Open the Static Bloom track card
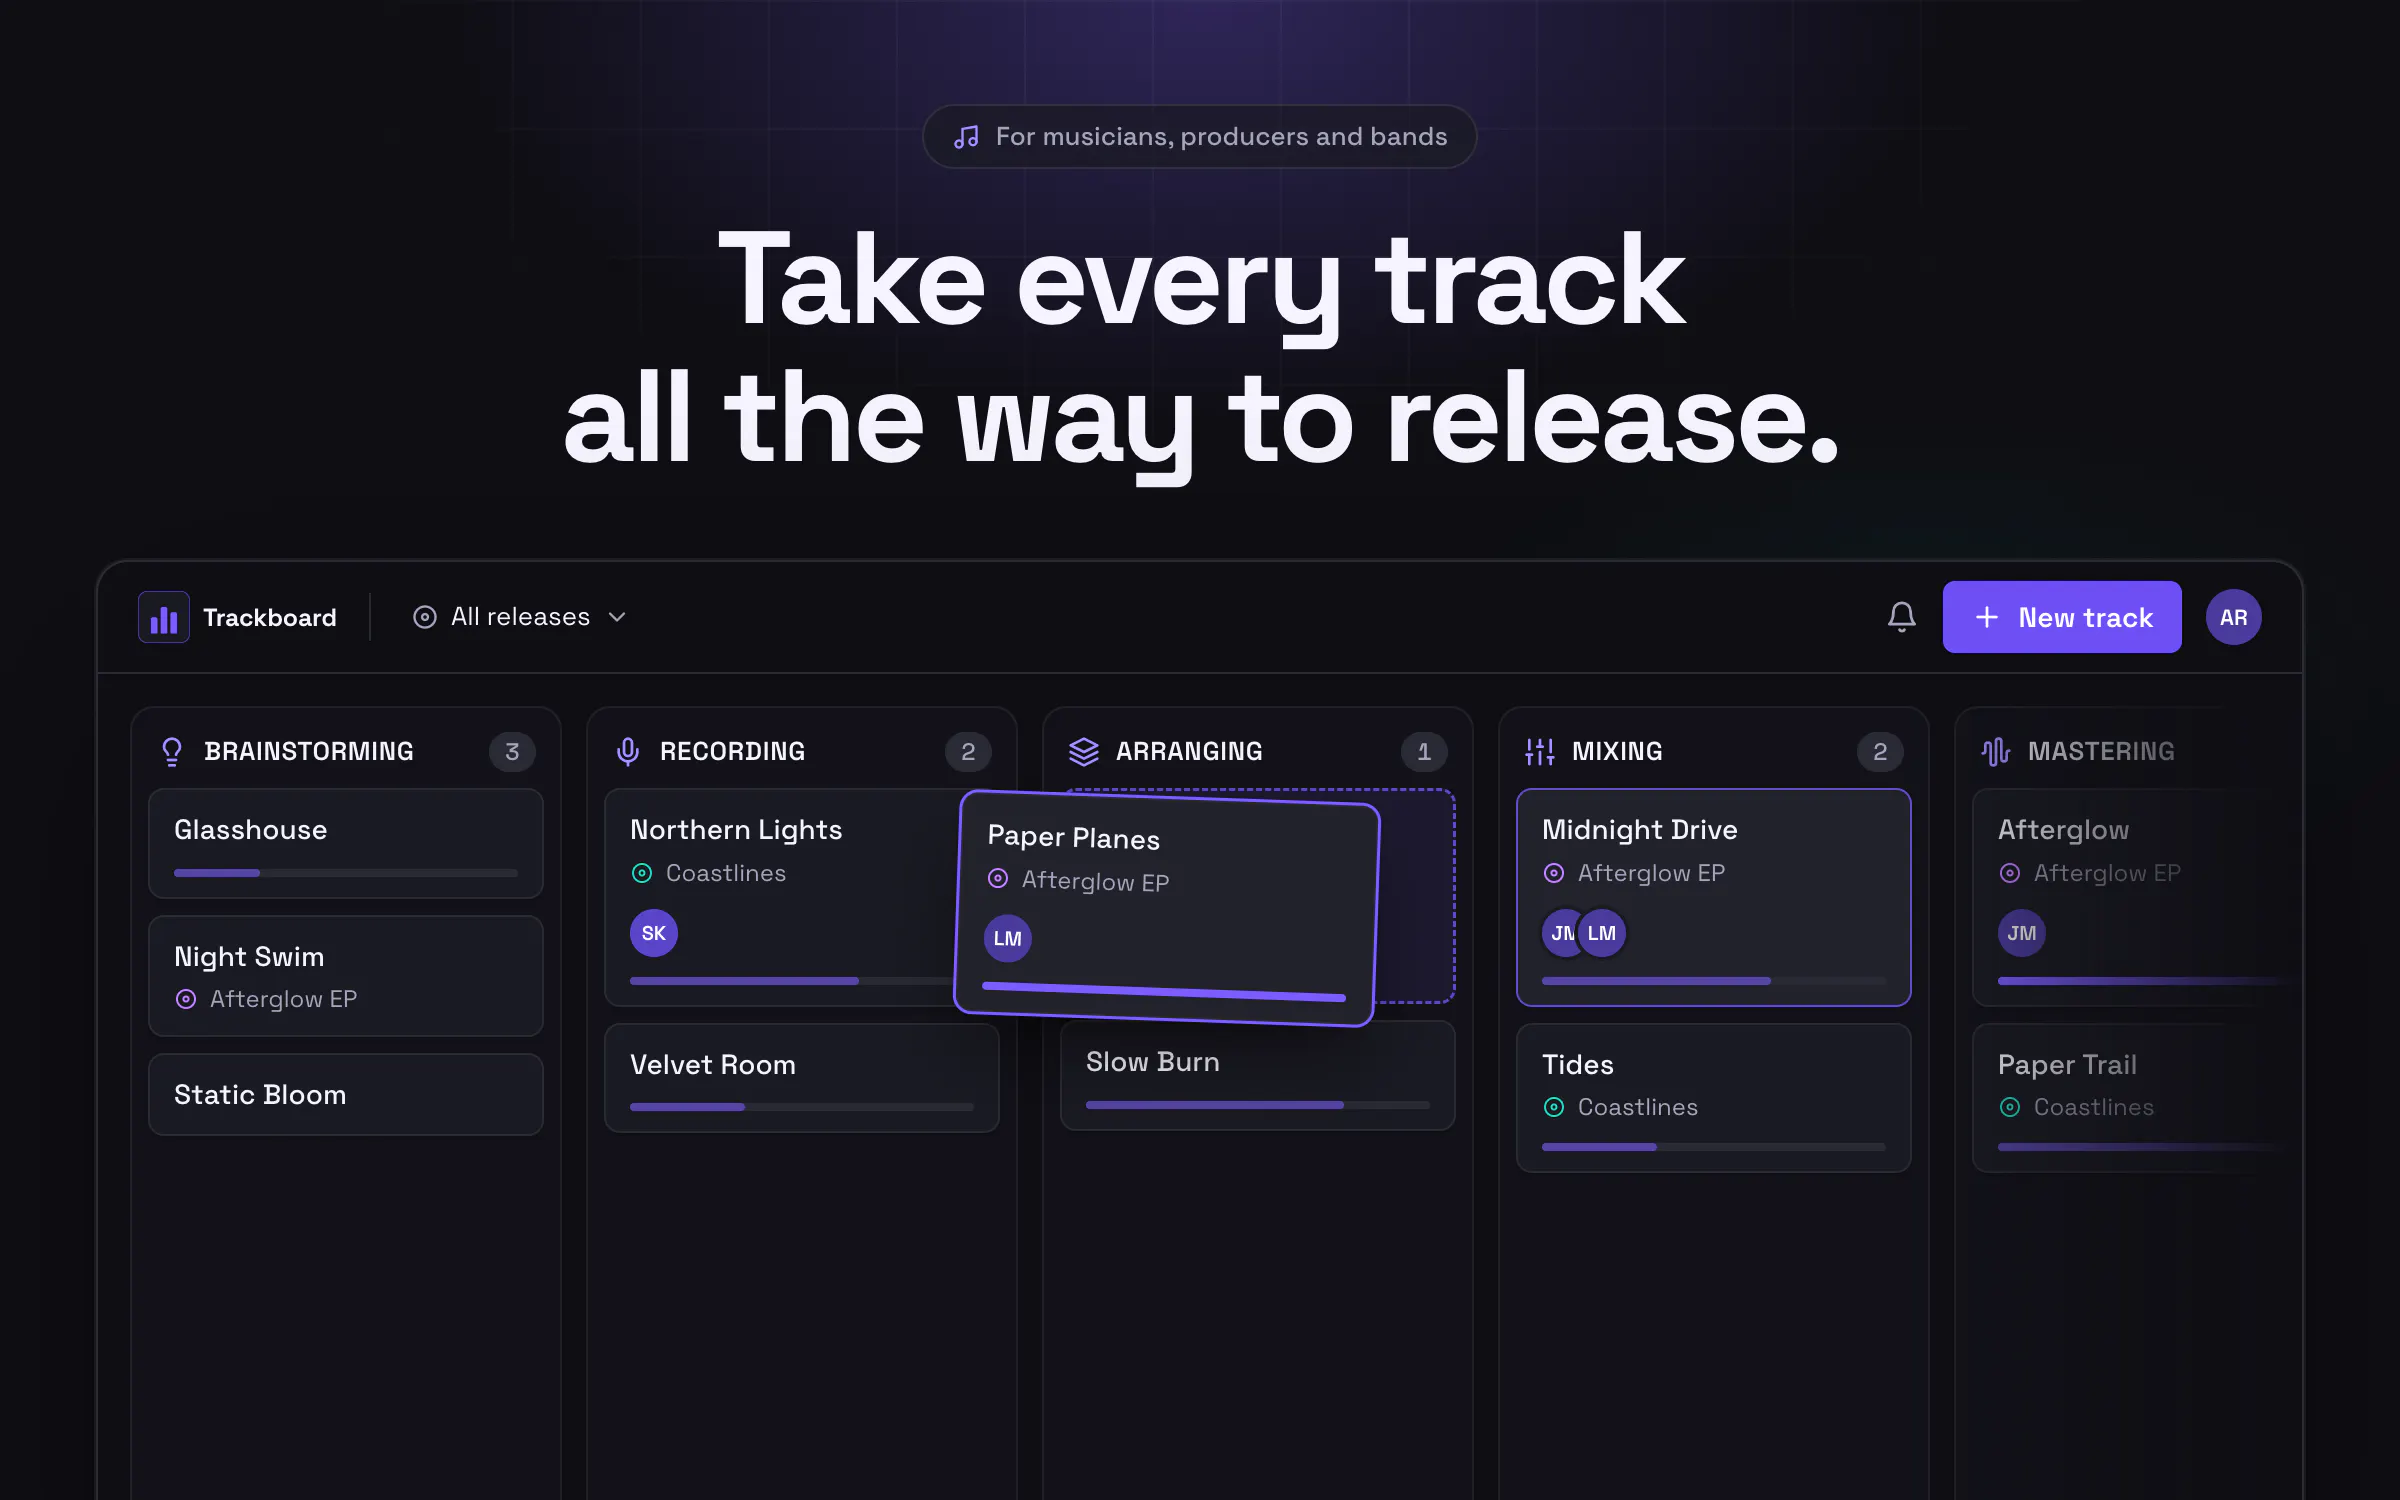 pyautogui.click(x=346, y=1094)
